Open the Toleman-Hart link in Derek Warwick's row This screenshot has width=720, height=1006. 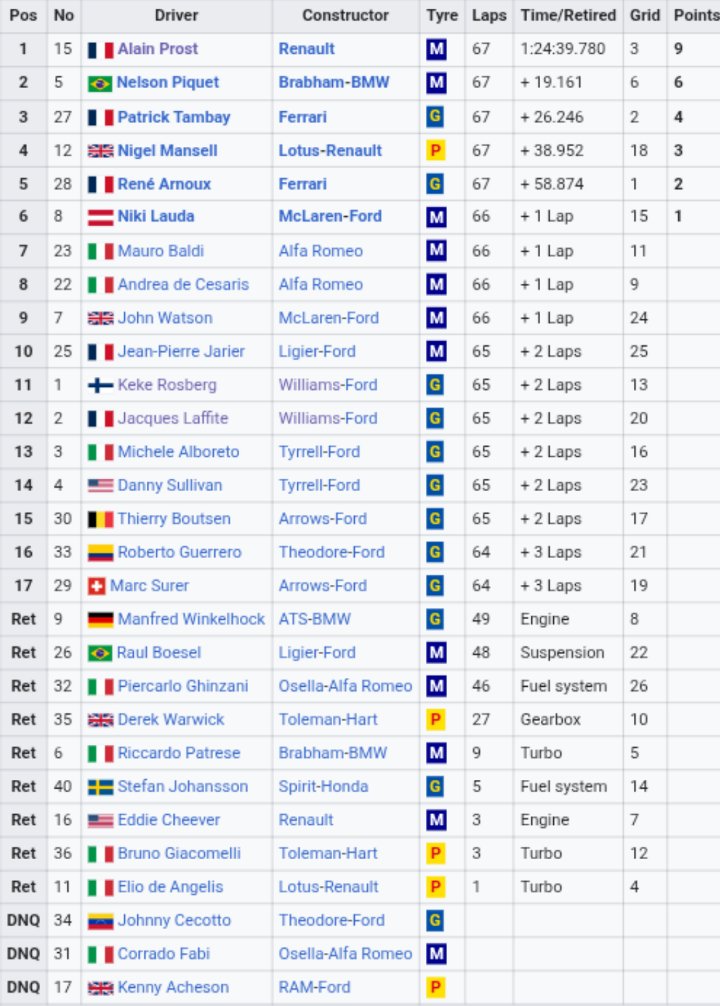coord(328,719)
